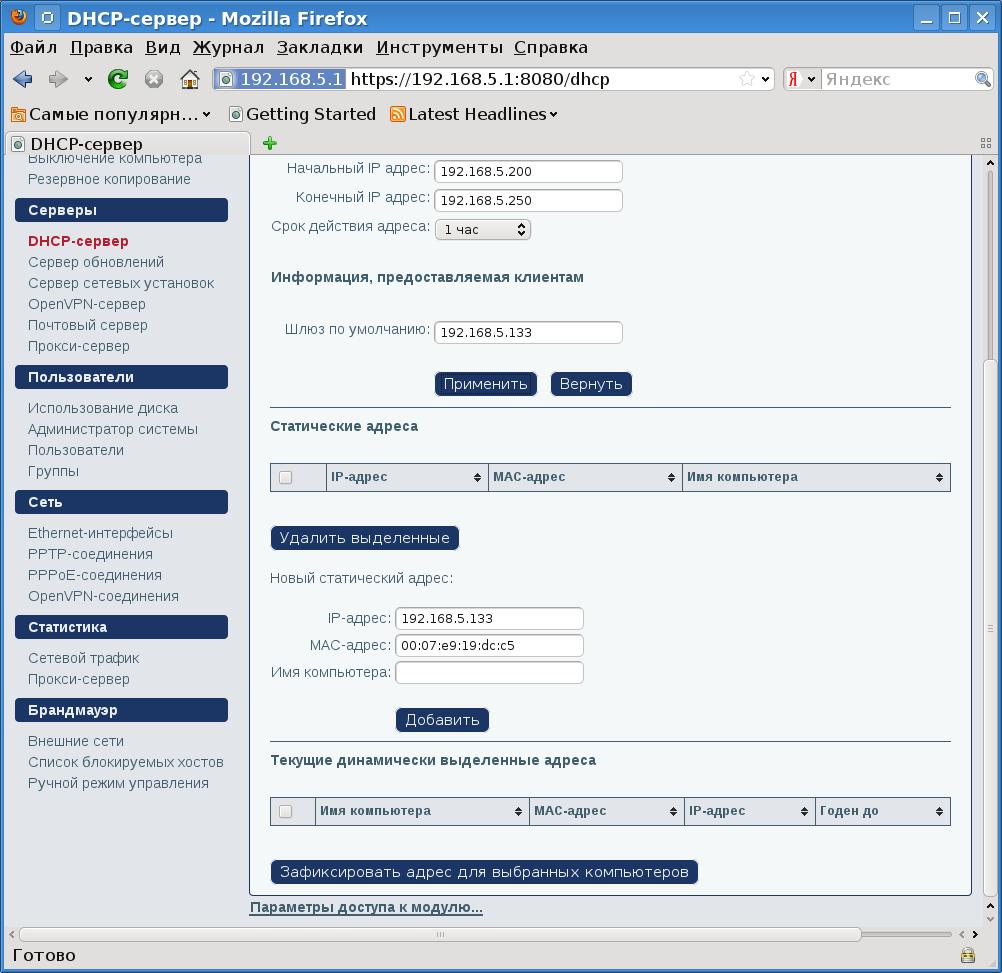Click the search magnifier icon

[x=983, y=79]
